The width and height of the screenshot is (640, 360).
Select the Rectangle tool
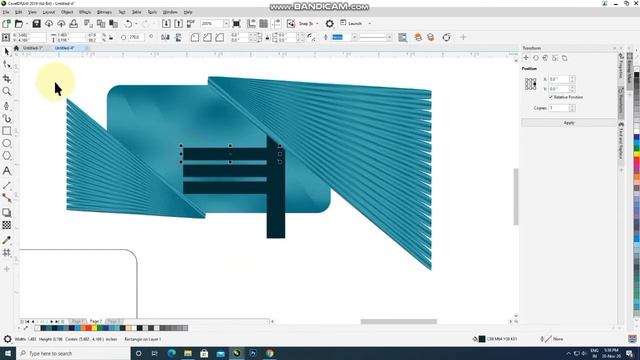click(x=7, y=131)
